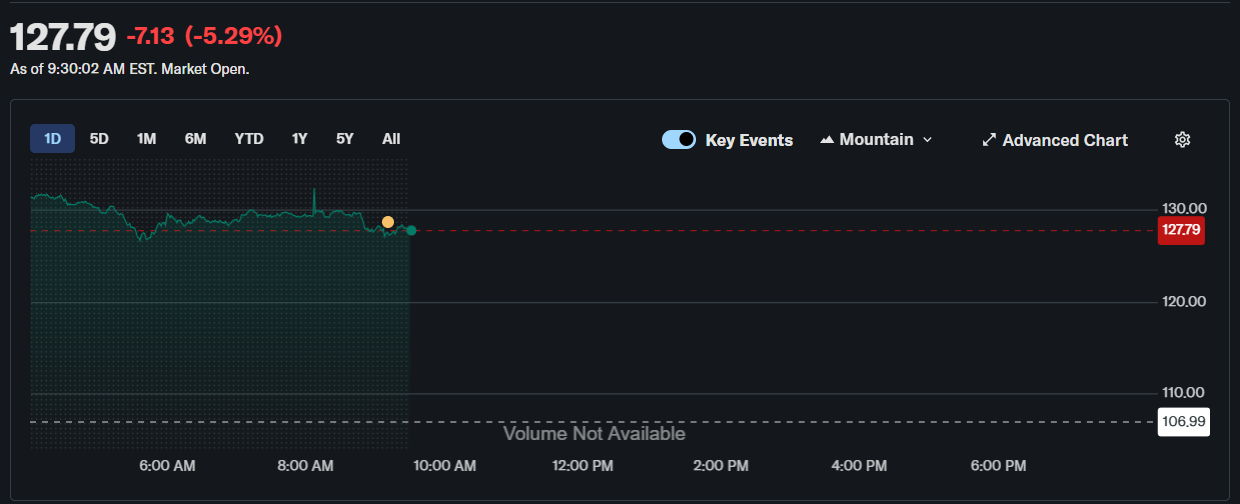Click the 110.00 axis label
Screen dimensions: 1240x504
coord(1185,392)
